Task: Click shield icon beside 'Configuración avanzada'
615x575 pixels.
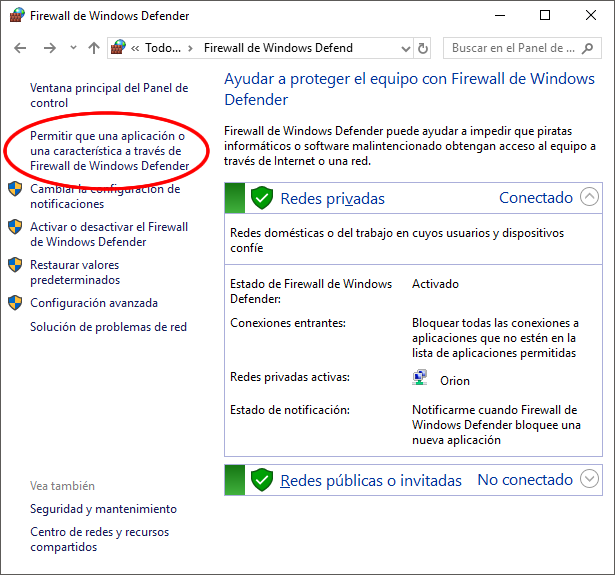Action: (15, 303)
